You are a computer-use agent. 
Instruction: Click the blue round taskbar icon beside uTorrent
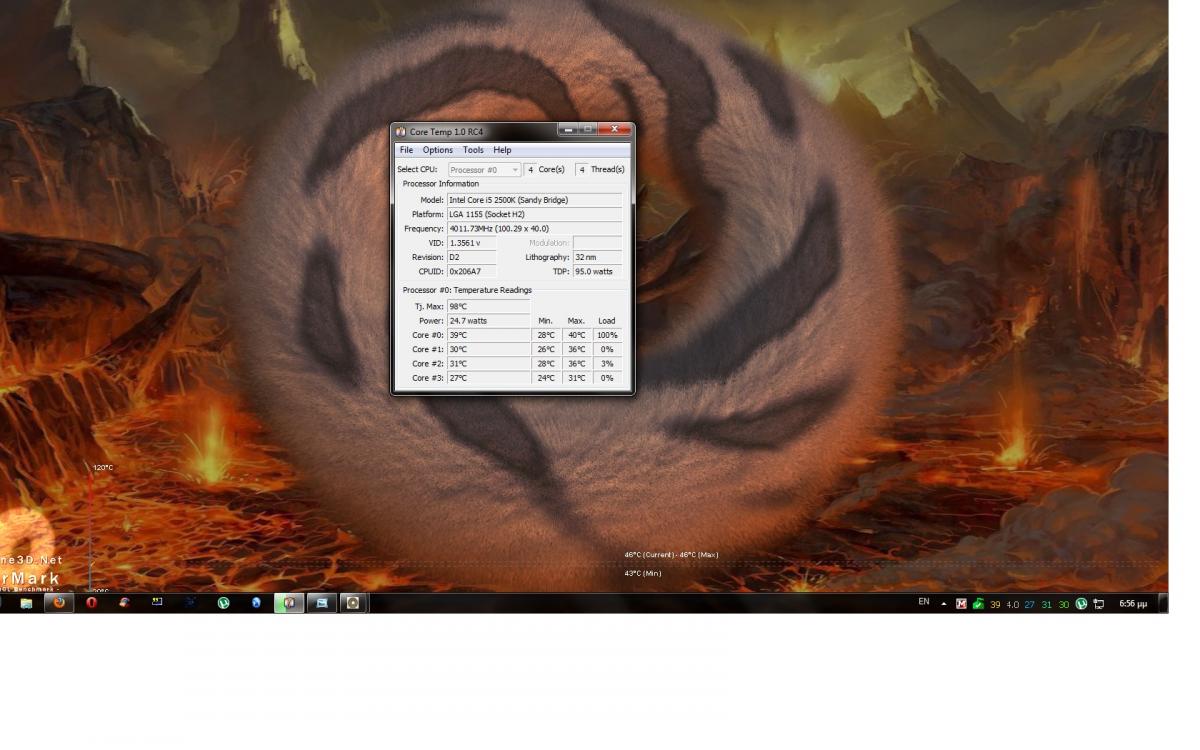(x=256, y=603)
